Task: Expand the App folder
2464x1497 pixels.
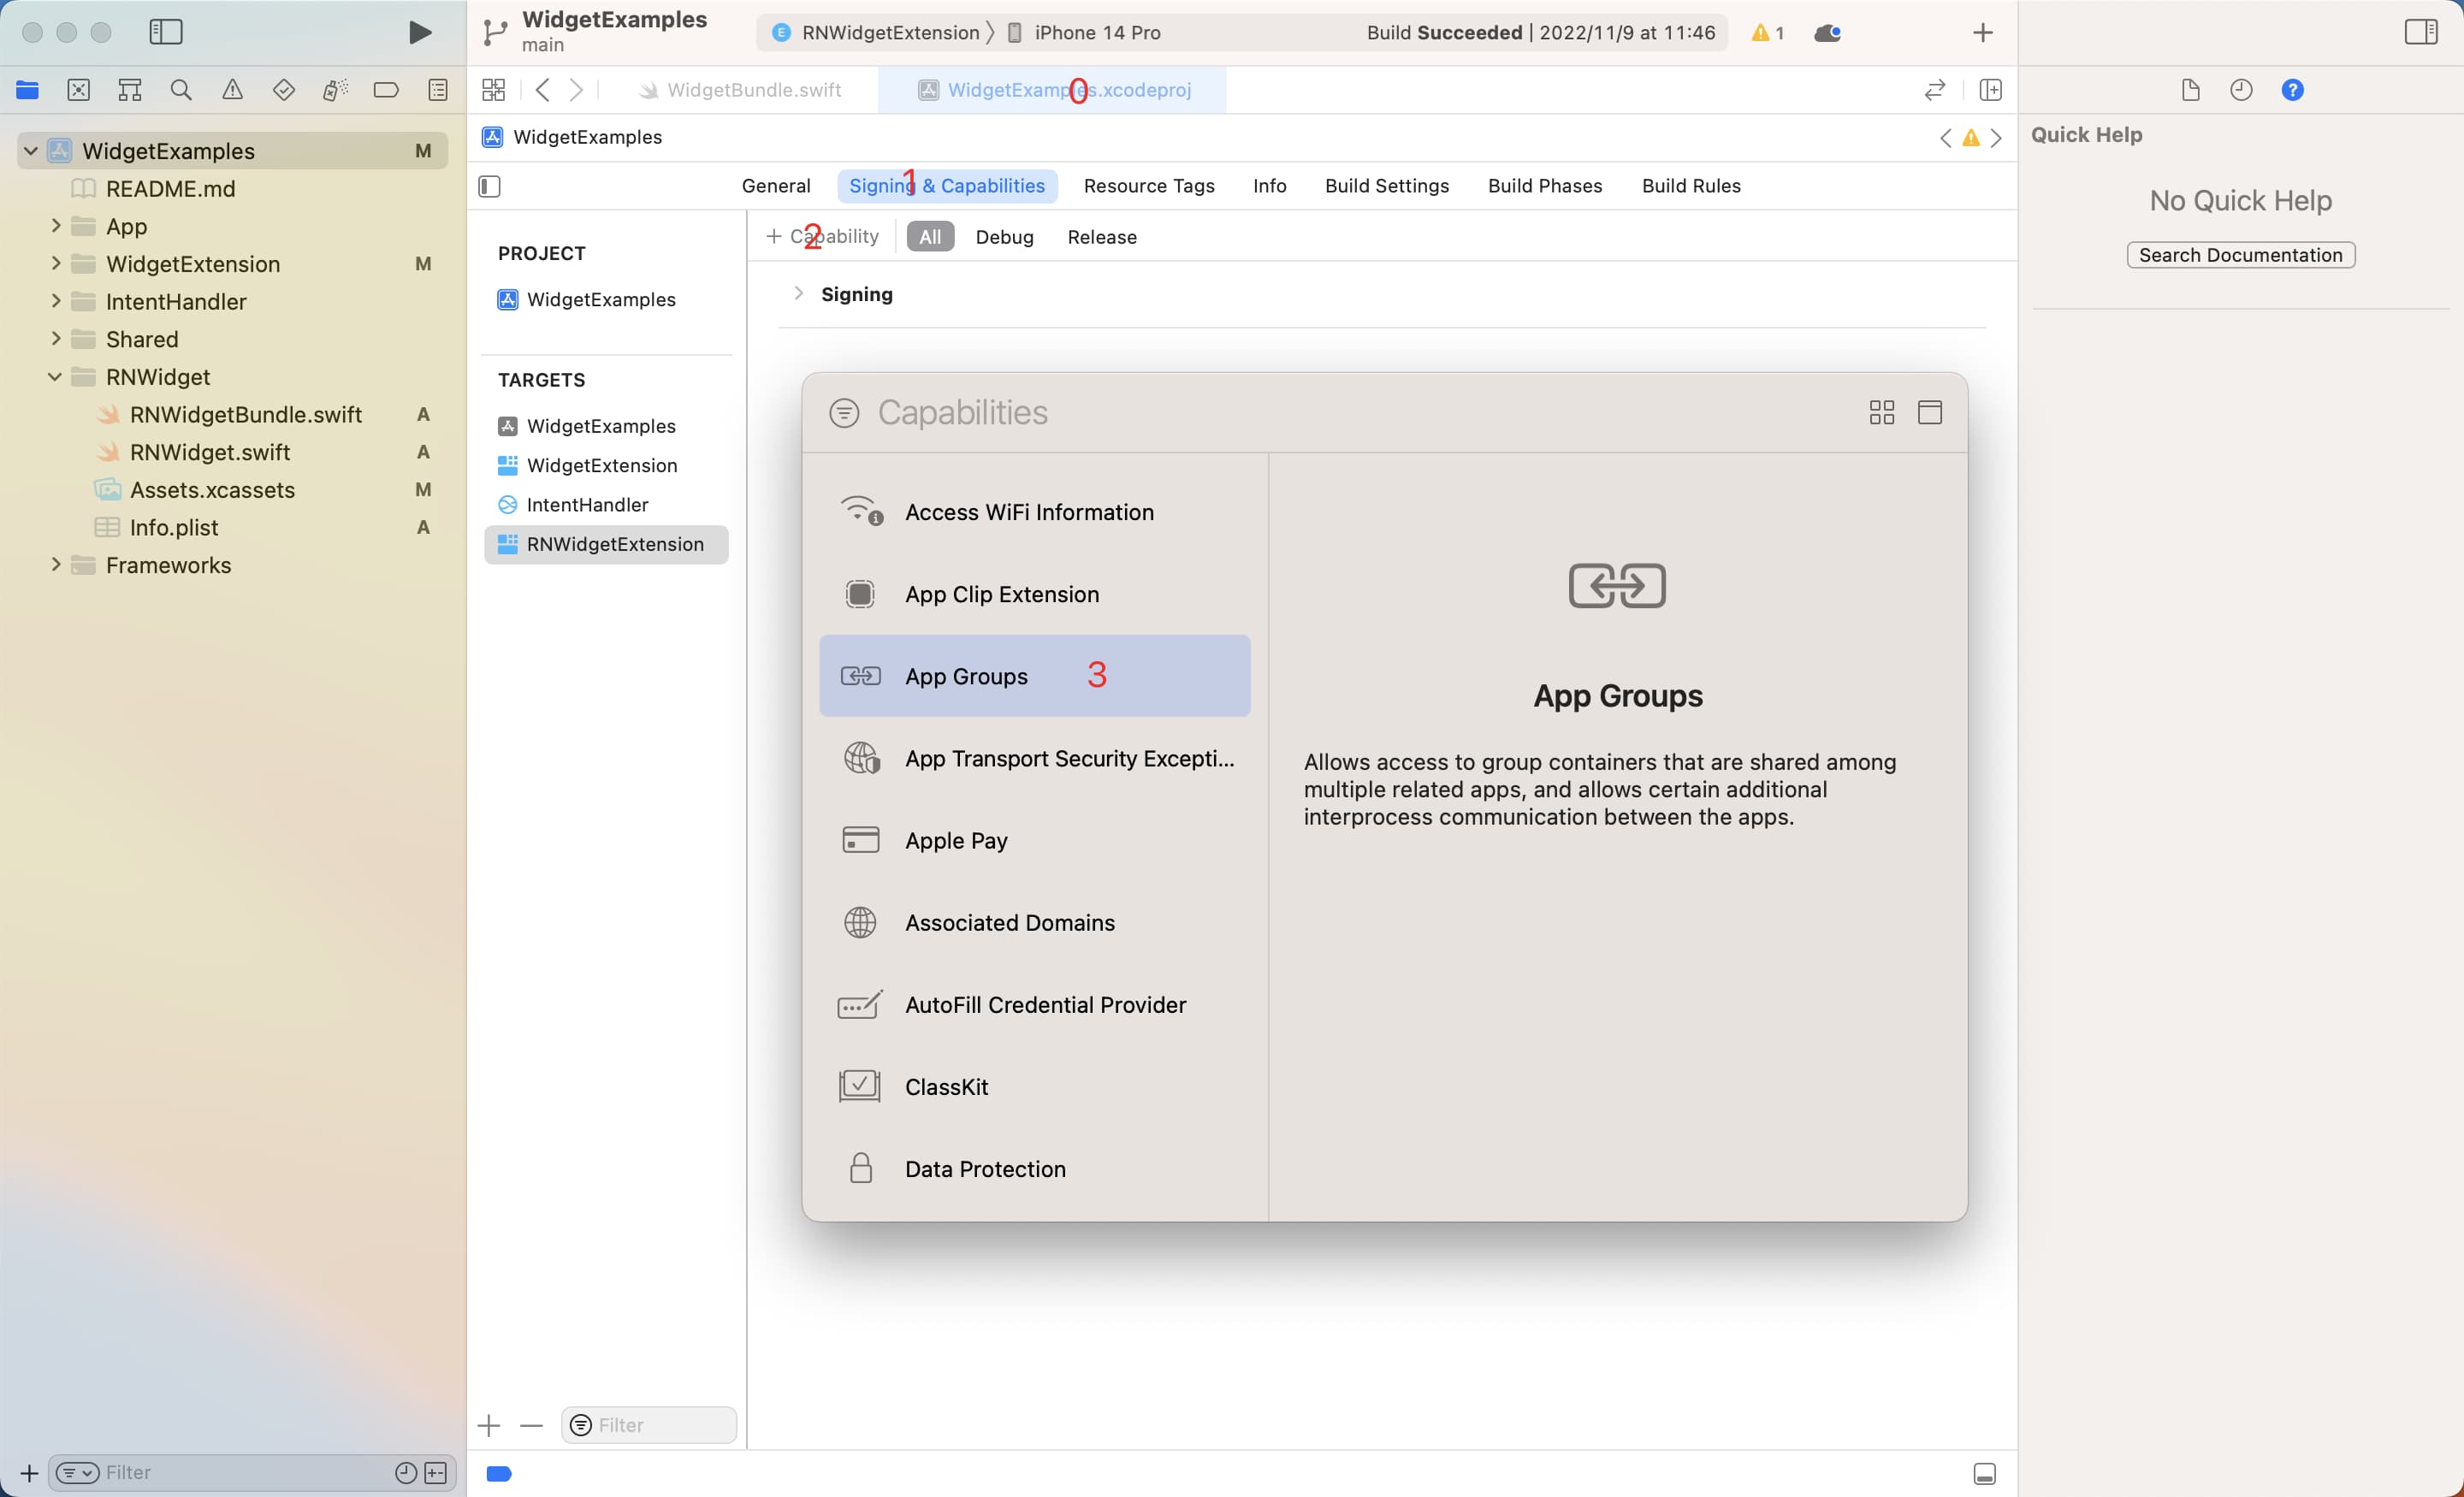Action: coord(55,226)
